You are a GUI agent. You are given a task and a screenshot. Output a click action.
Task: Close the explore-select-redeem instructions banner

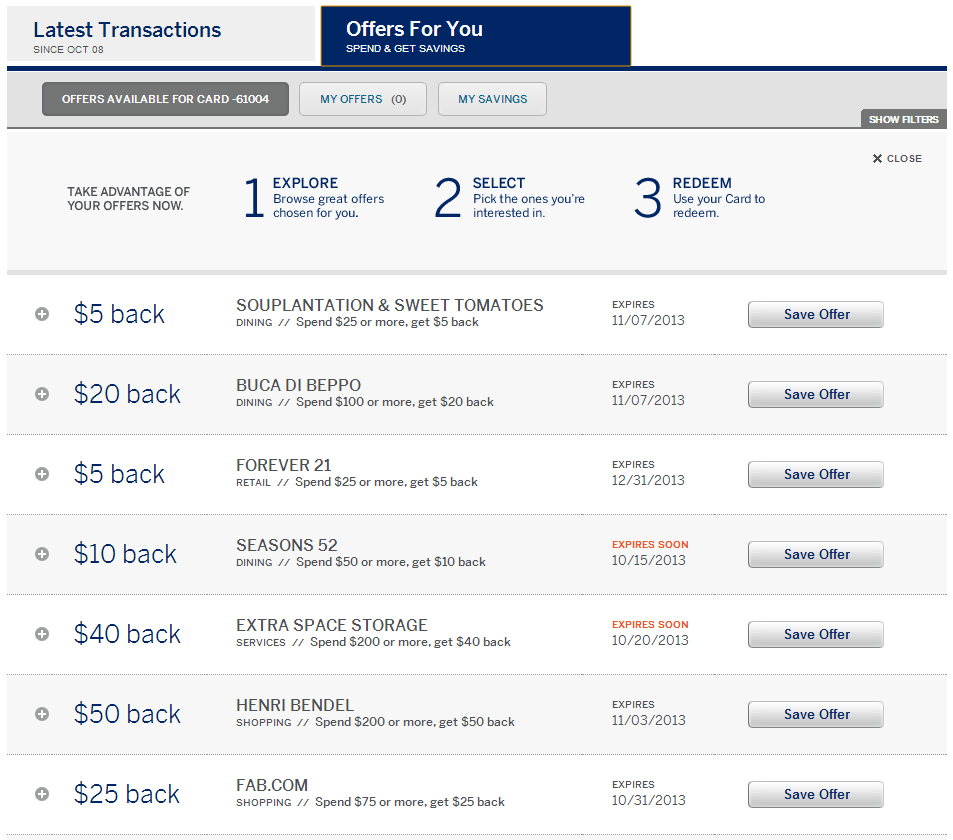(897, 159)
